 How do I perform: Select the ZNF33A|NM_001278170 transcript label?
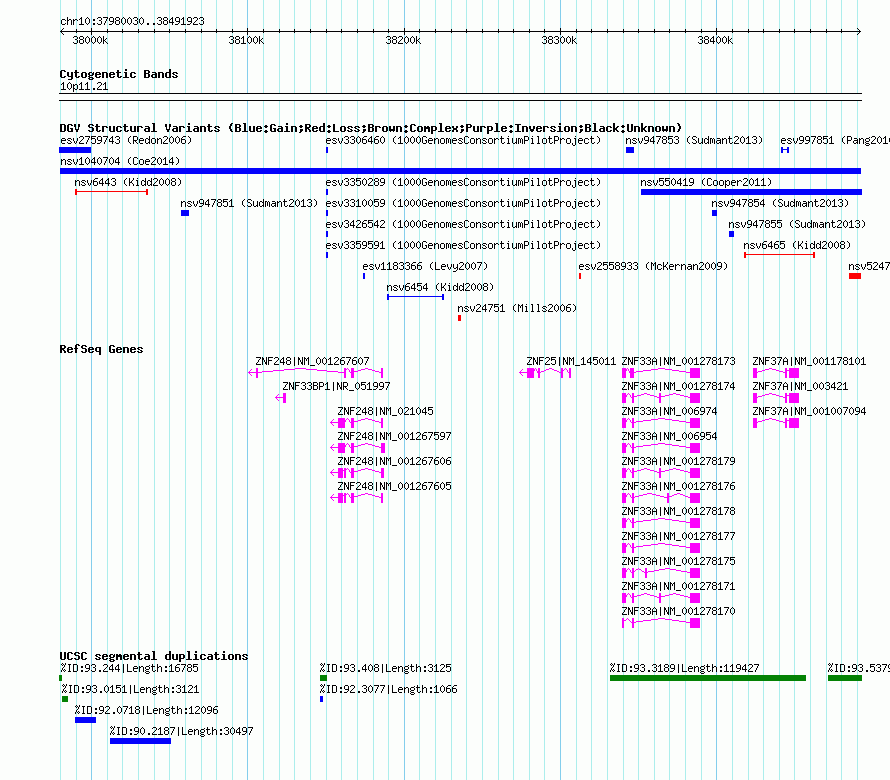pos(678,611)
